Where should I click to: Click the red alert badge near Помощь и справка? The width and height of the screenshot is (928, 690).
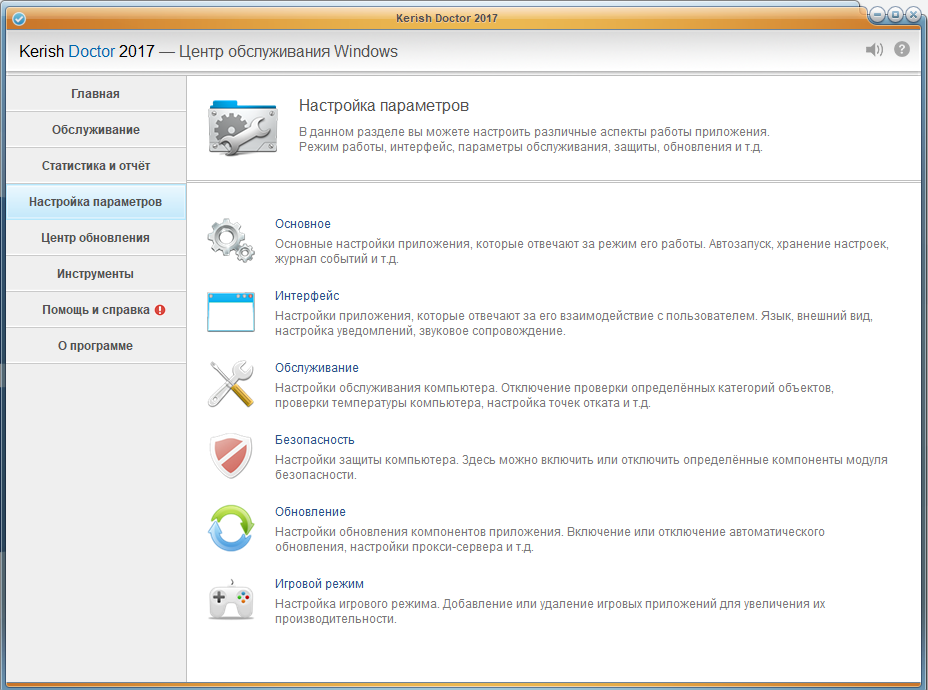coord(160,310)
